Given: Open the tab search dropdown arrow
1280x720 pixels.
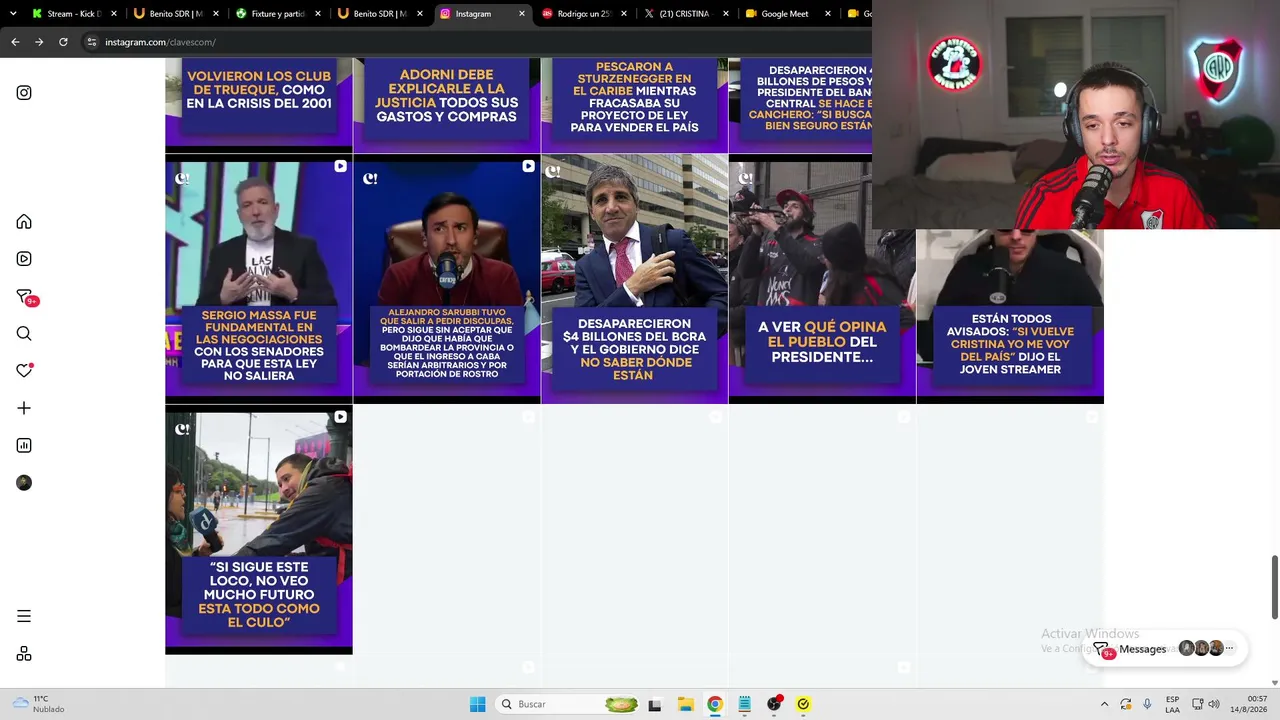Looking at the screenshot, I should click(x=13, y=14).
